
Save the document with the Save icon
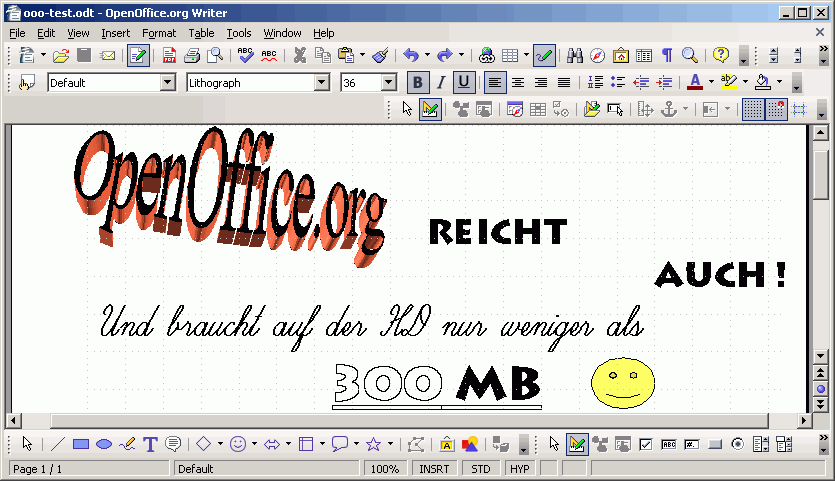click(x=84, y=55)
